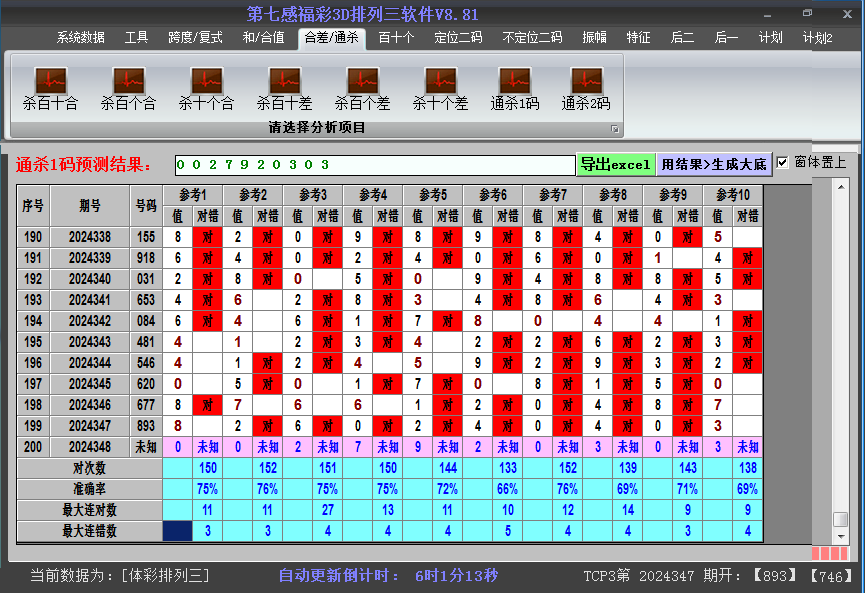Switch to the 百十个 tab
This screenshot has width=865, height=593.
pos(396,38)
